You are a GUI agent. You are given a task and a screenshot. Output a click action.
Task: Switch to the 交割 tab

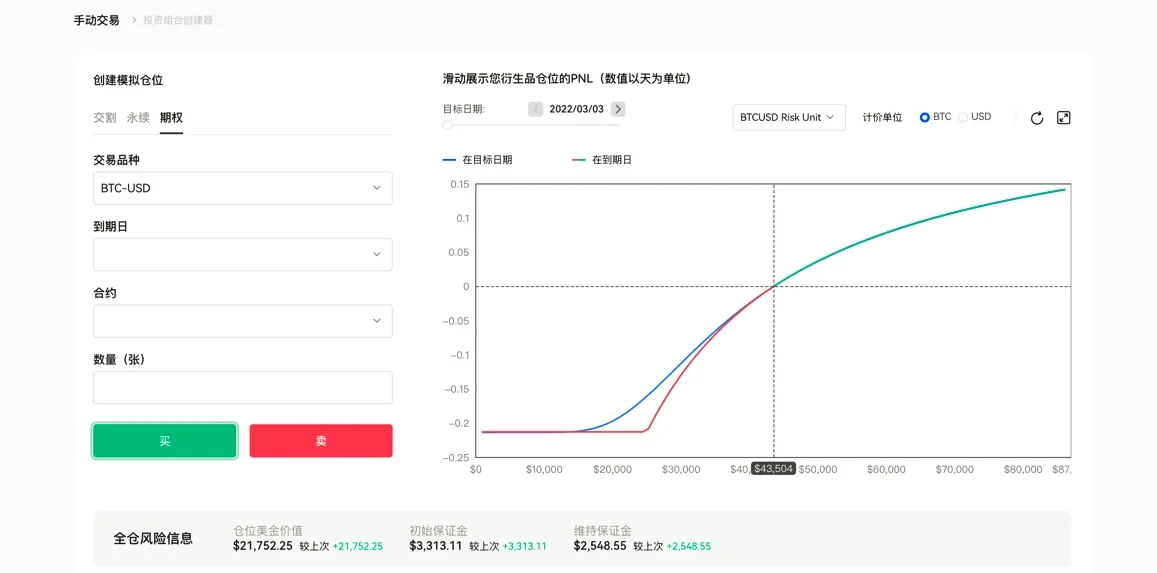pos(105,117)
